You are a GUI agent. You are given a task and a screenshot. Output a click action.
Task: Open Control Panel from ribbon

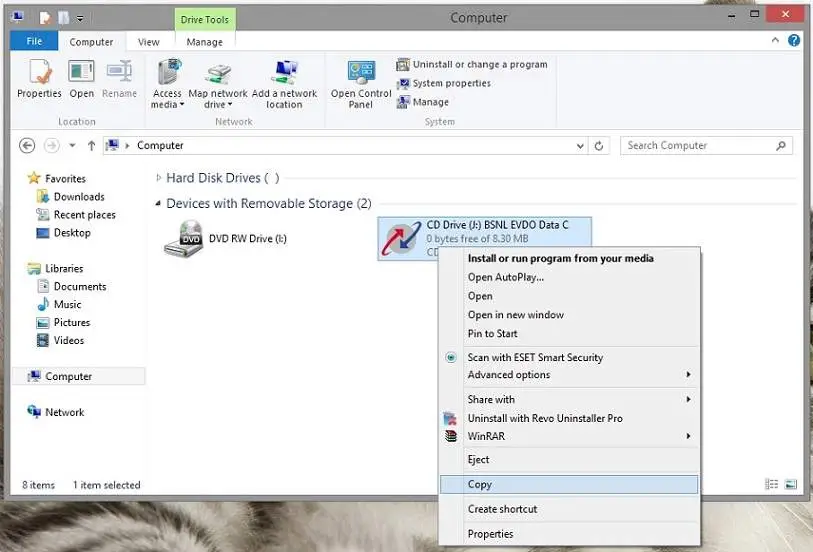coord(361,83)
